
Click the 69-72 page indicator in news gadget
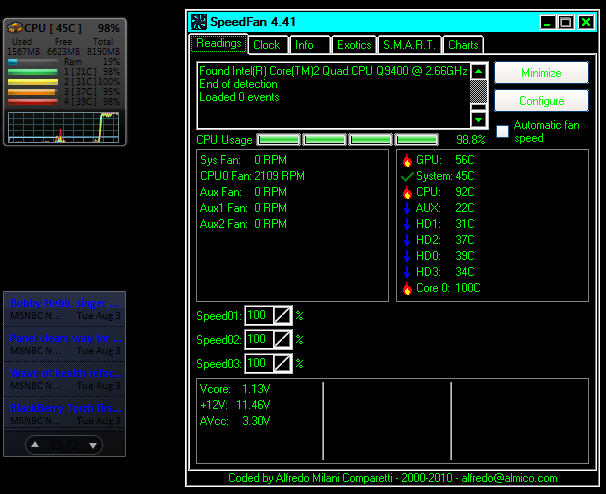click(x=64, y=445)
